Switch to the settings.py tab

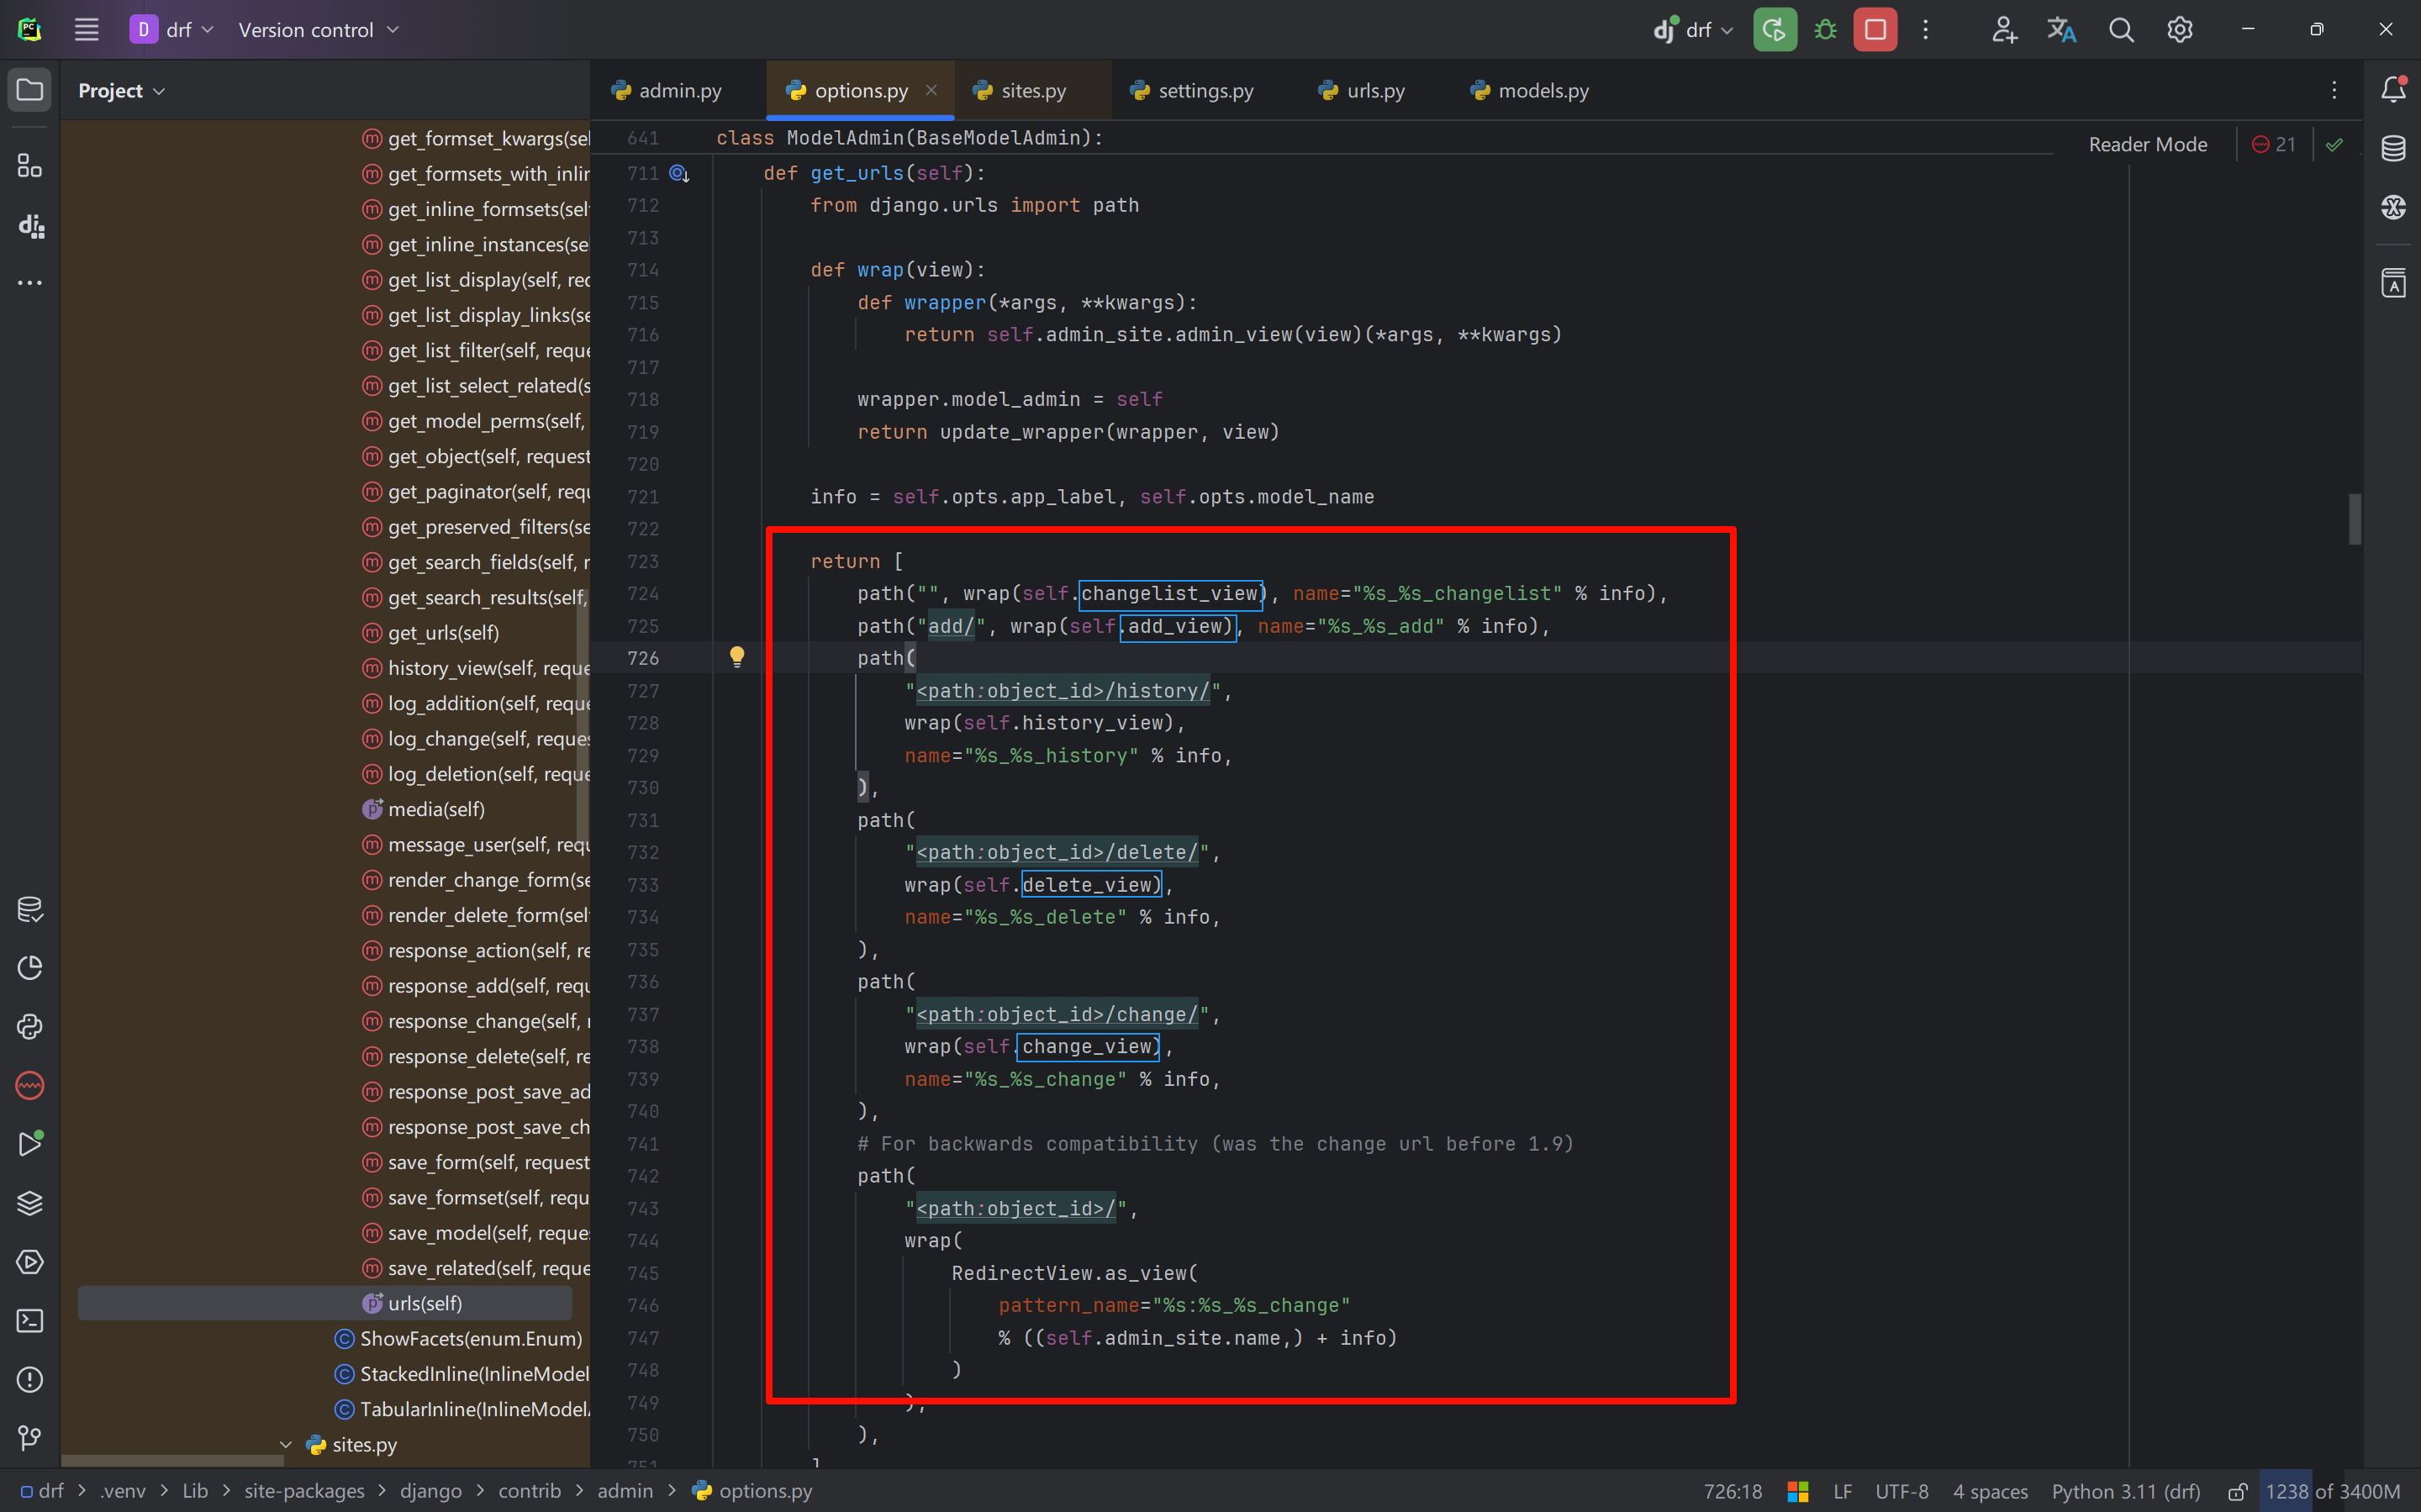coord(1204,91)
